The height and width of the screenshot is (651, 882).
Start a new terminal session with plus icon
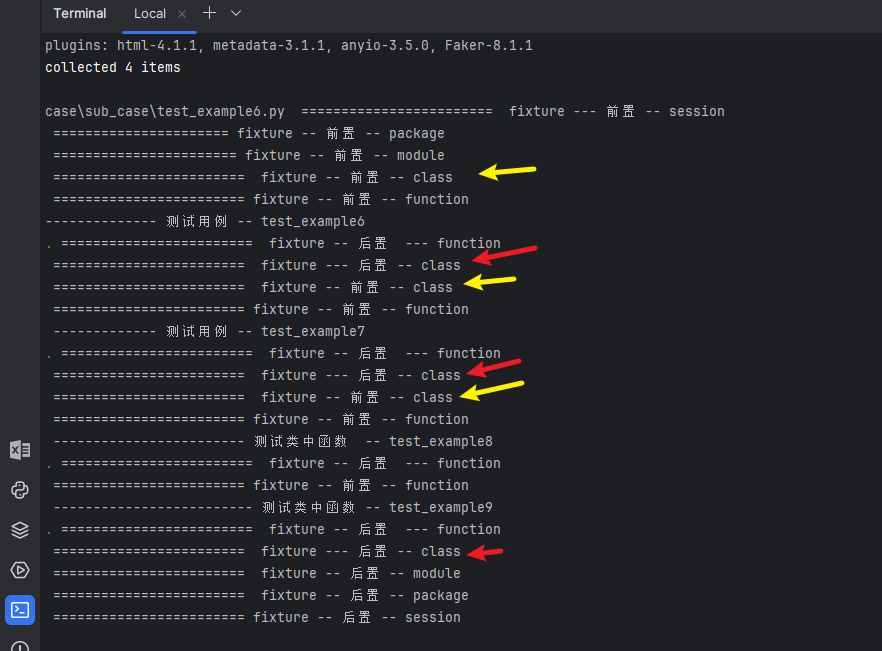[208, 14]
